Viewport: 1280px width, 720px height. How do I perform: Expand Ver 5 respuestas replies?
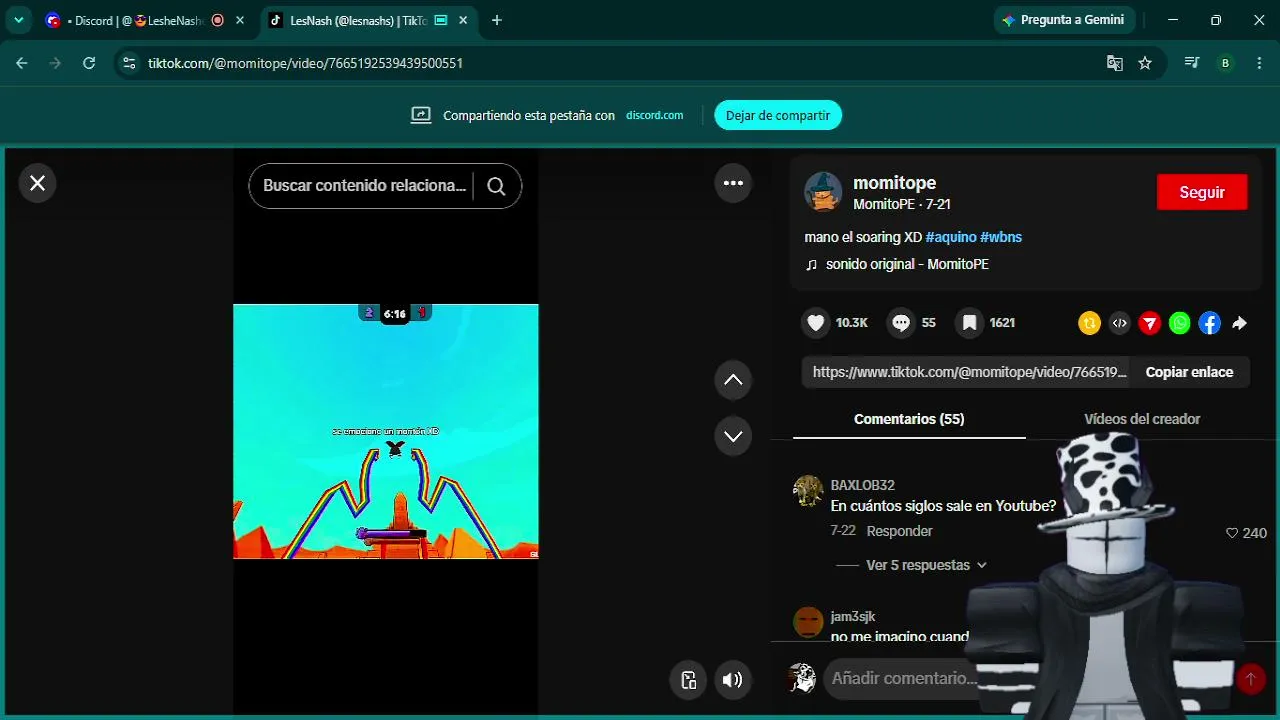tap(926, 565)
